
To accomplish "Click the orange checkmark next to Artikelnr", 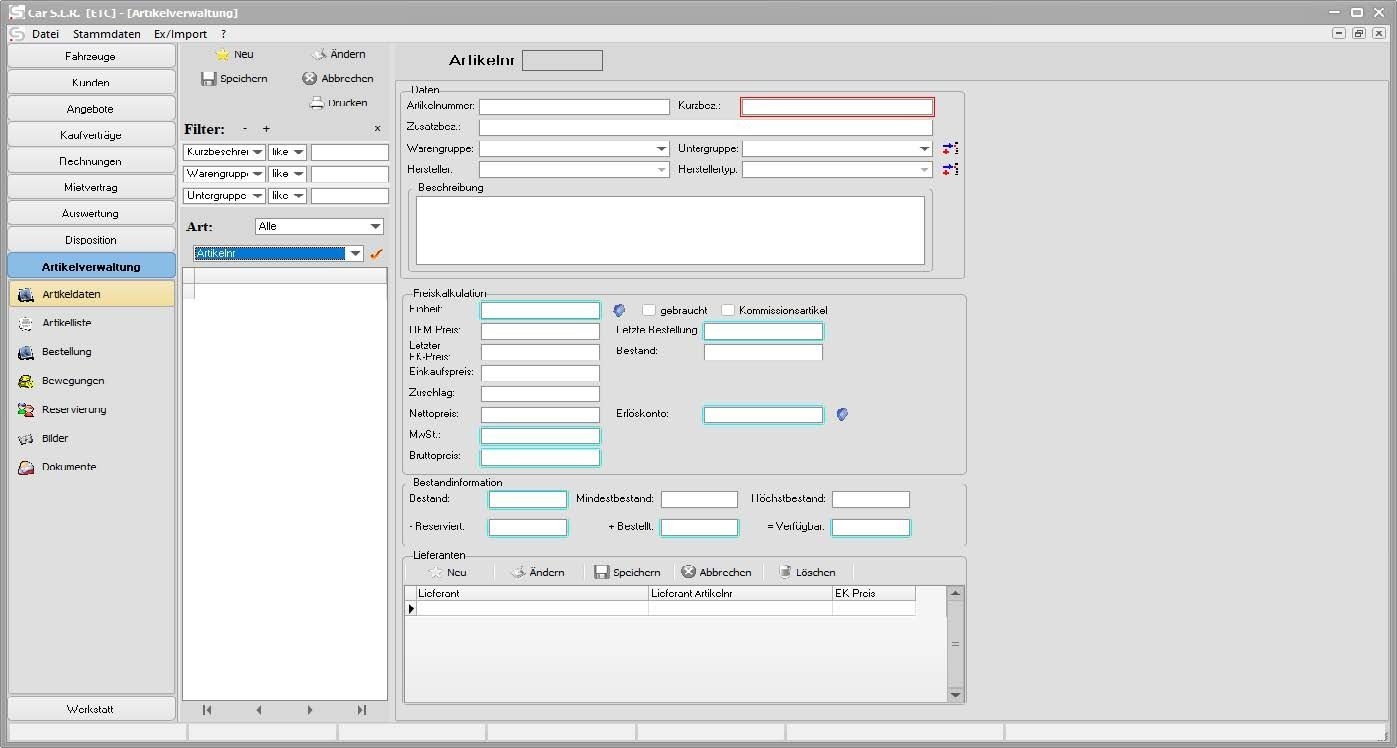I will click(376, 254).
